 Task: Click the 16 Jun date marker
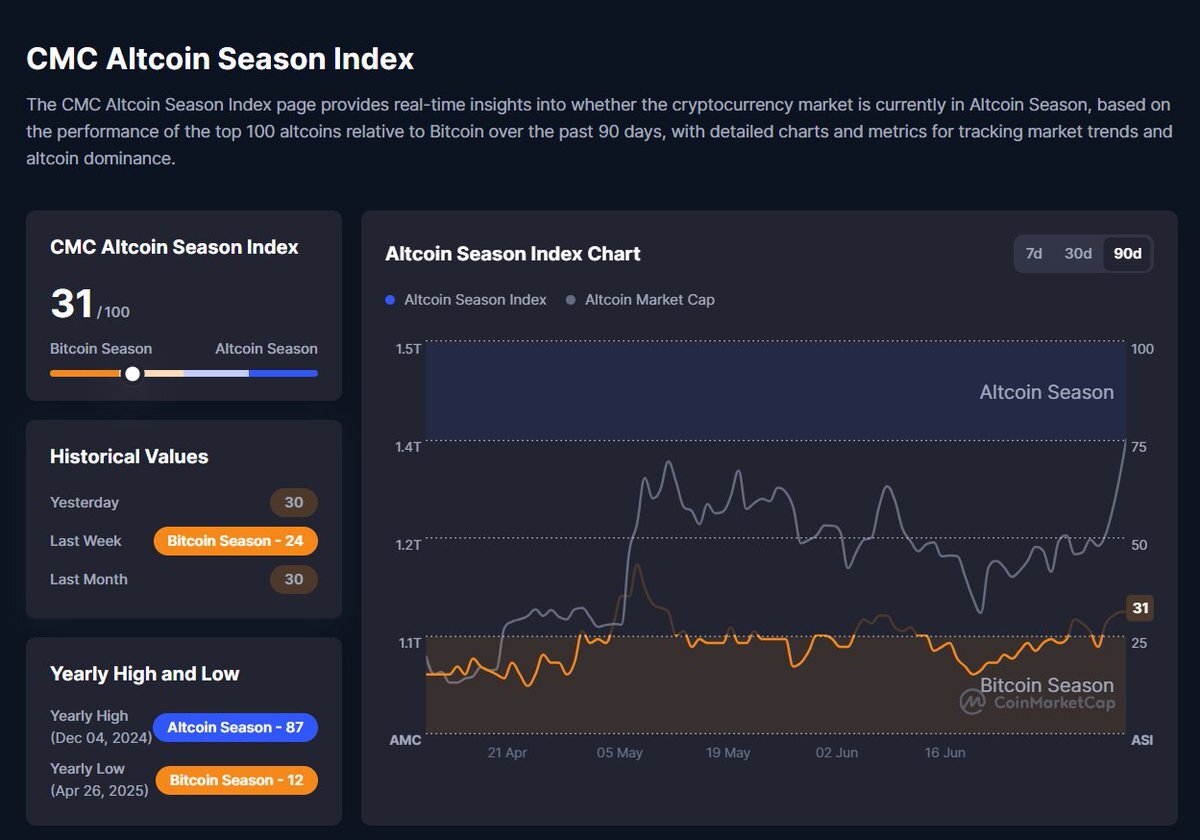tap(946, 753)
